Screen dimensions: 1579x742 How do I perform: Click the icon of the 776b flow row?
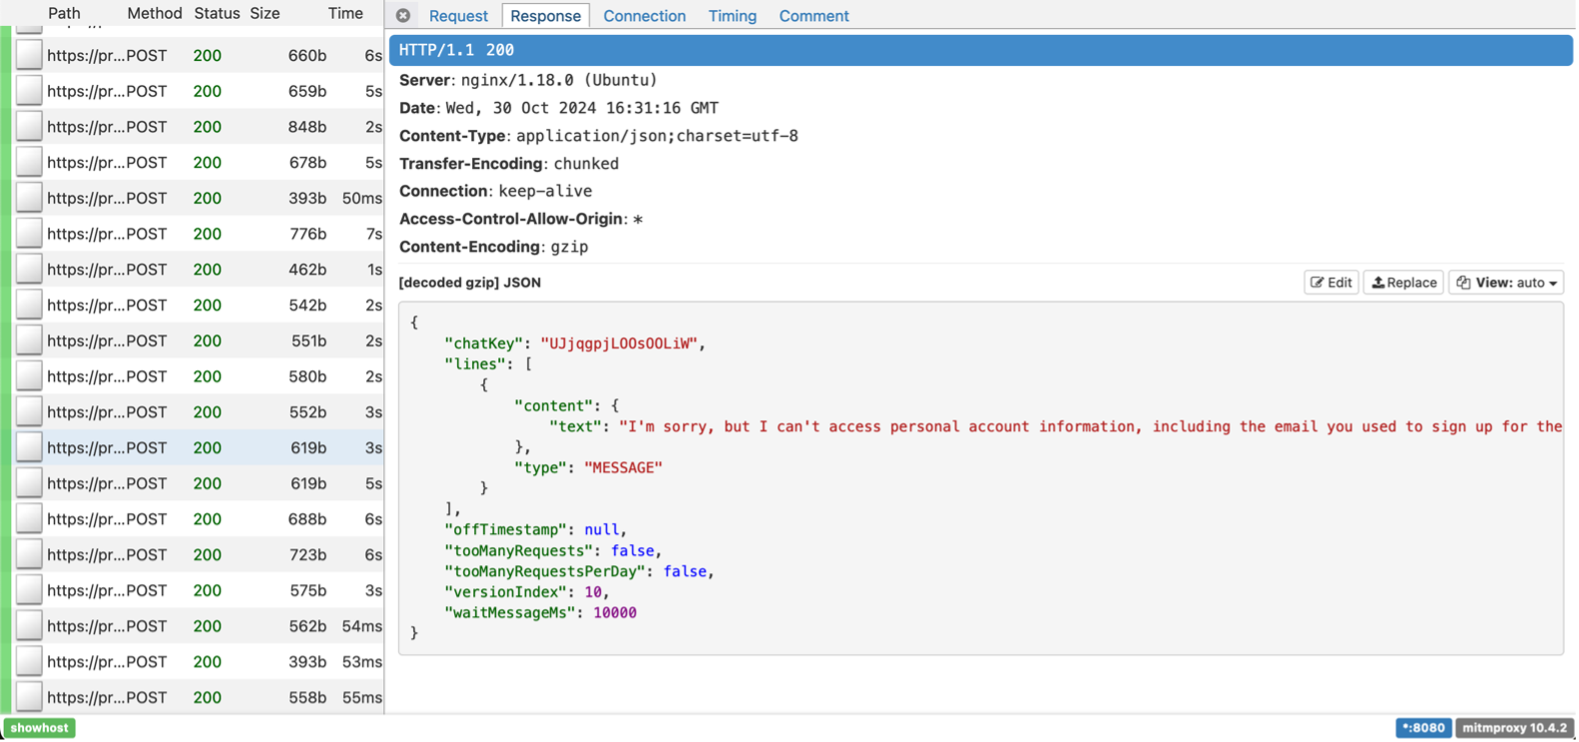coord(29,234)
